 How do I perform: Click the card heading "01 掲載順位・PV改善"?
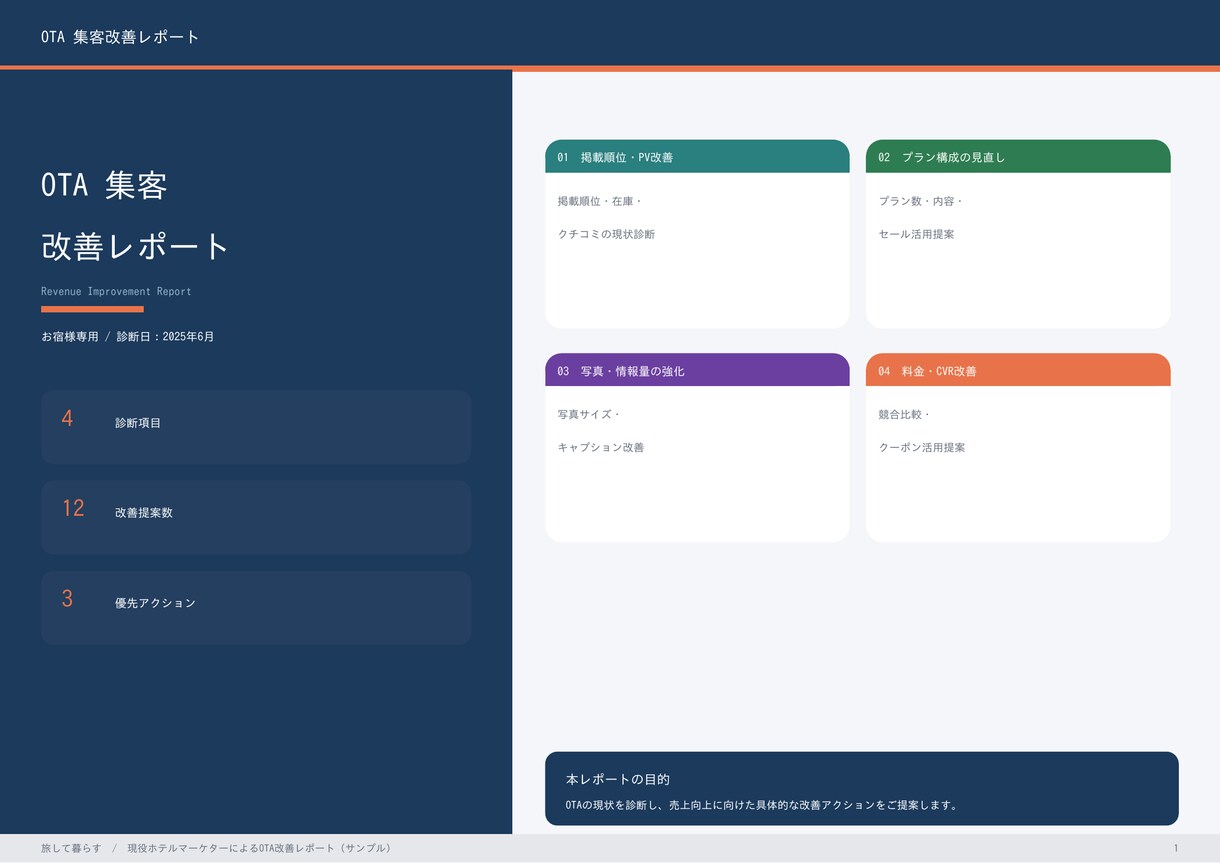pos(615,157)
